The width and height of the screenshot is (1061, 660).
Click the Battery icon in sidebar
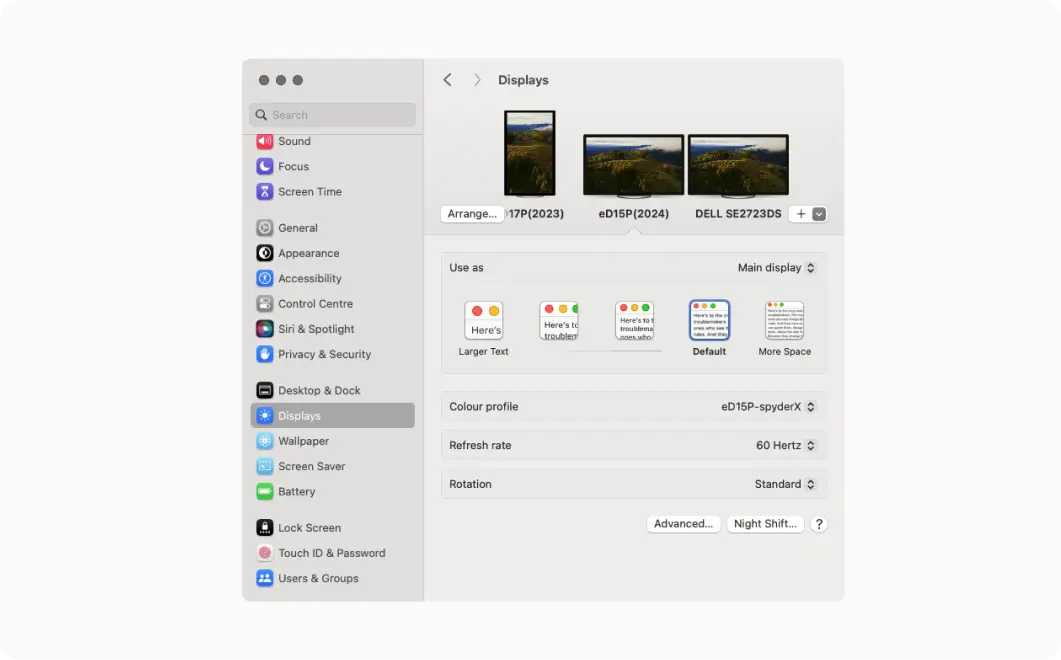tap(265, 491)
